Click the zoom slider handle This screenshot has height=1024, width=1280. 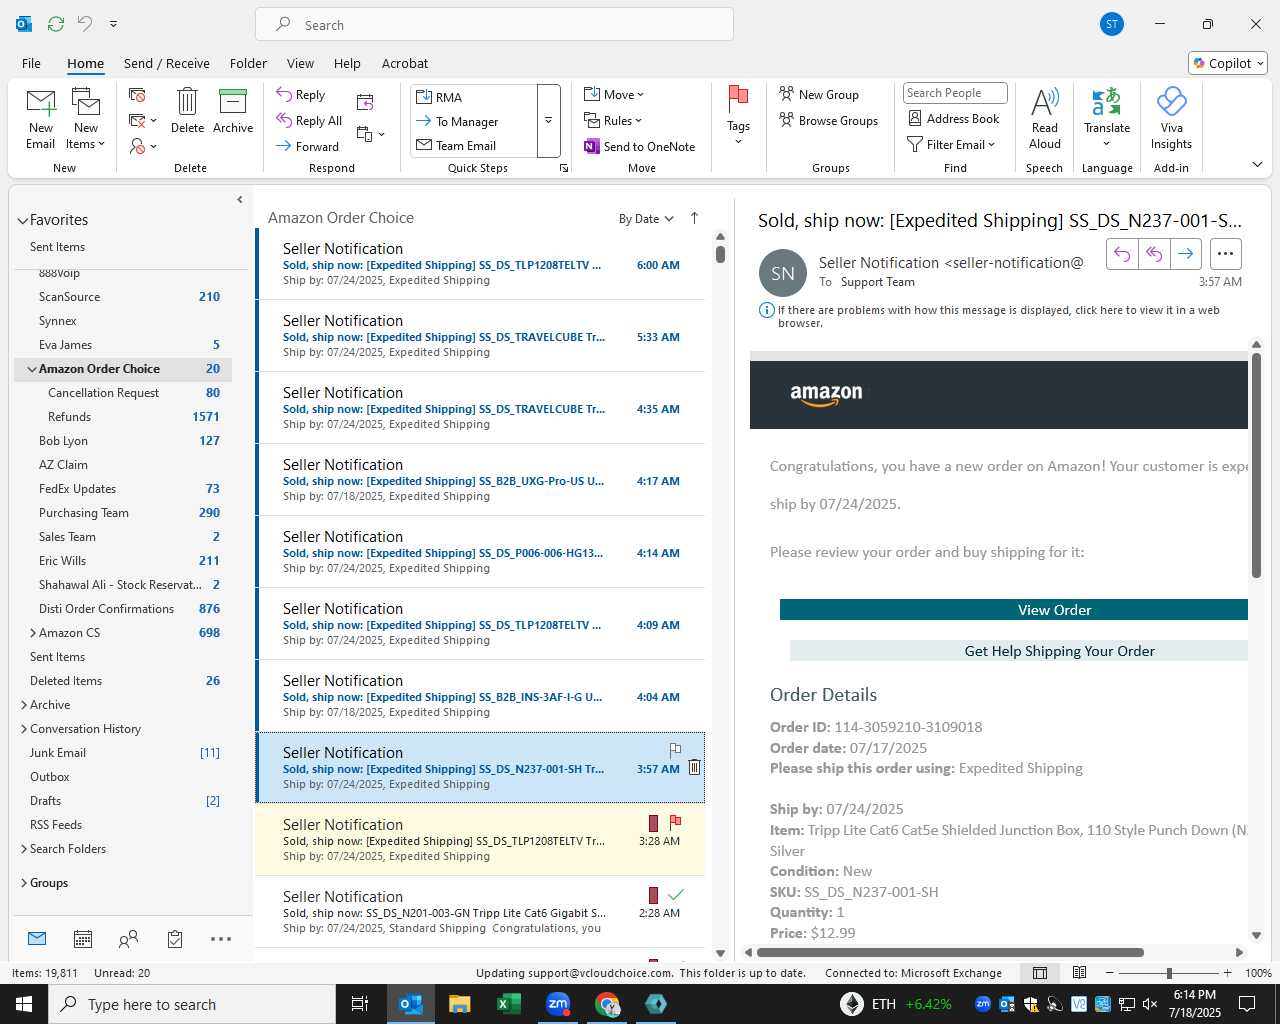coord(1169,973)
